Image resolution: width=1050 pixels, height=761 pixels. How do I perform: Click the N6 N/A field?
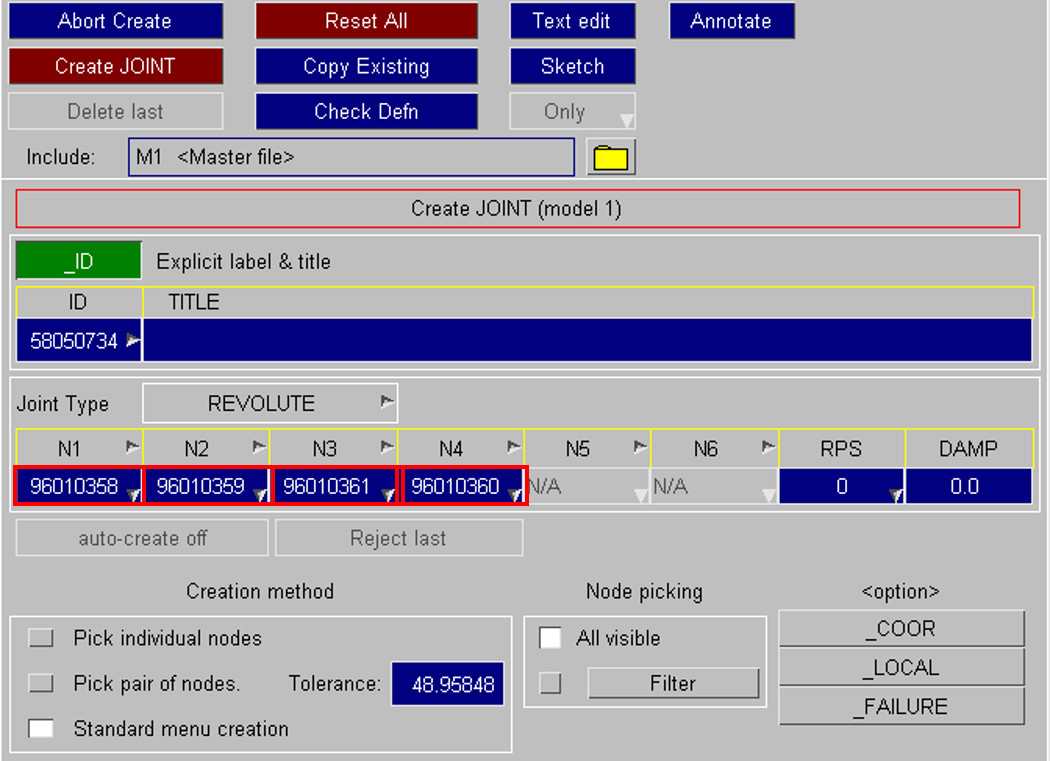(x=714, y=486)
